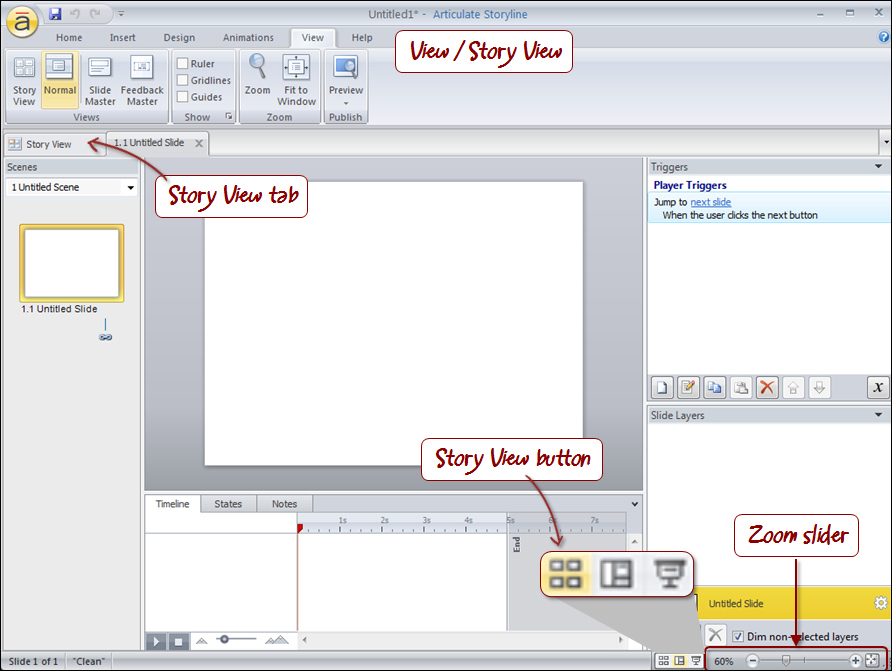Create a new trigger
The width and height of the screenshot is (892, 671).
point(662,387)
